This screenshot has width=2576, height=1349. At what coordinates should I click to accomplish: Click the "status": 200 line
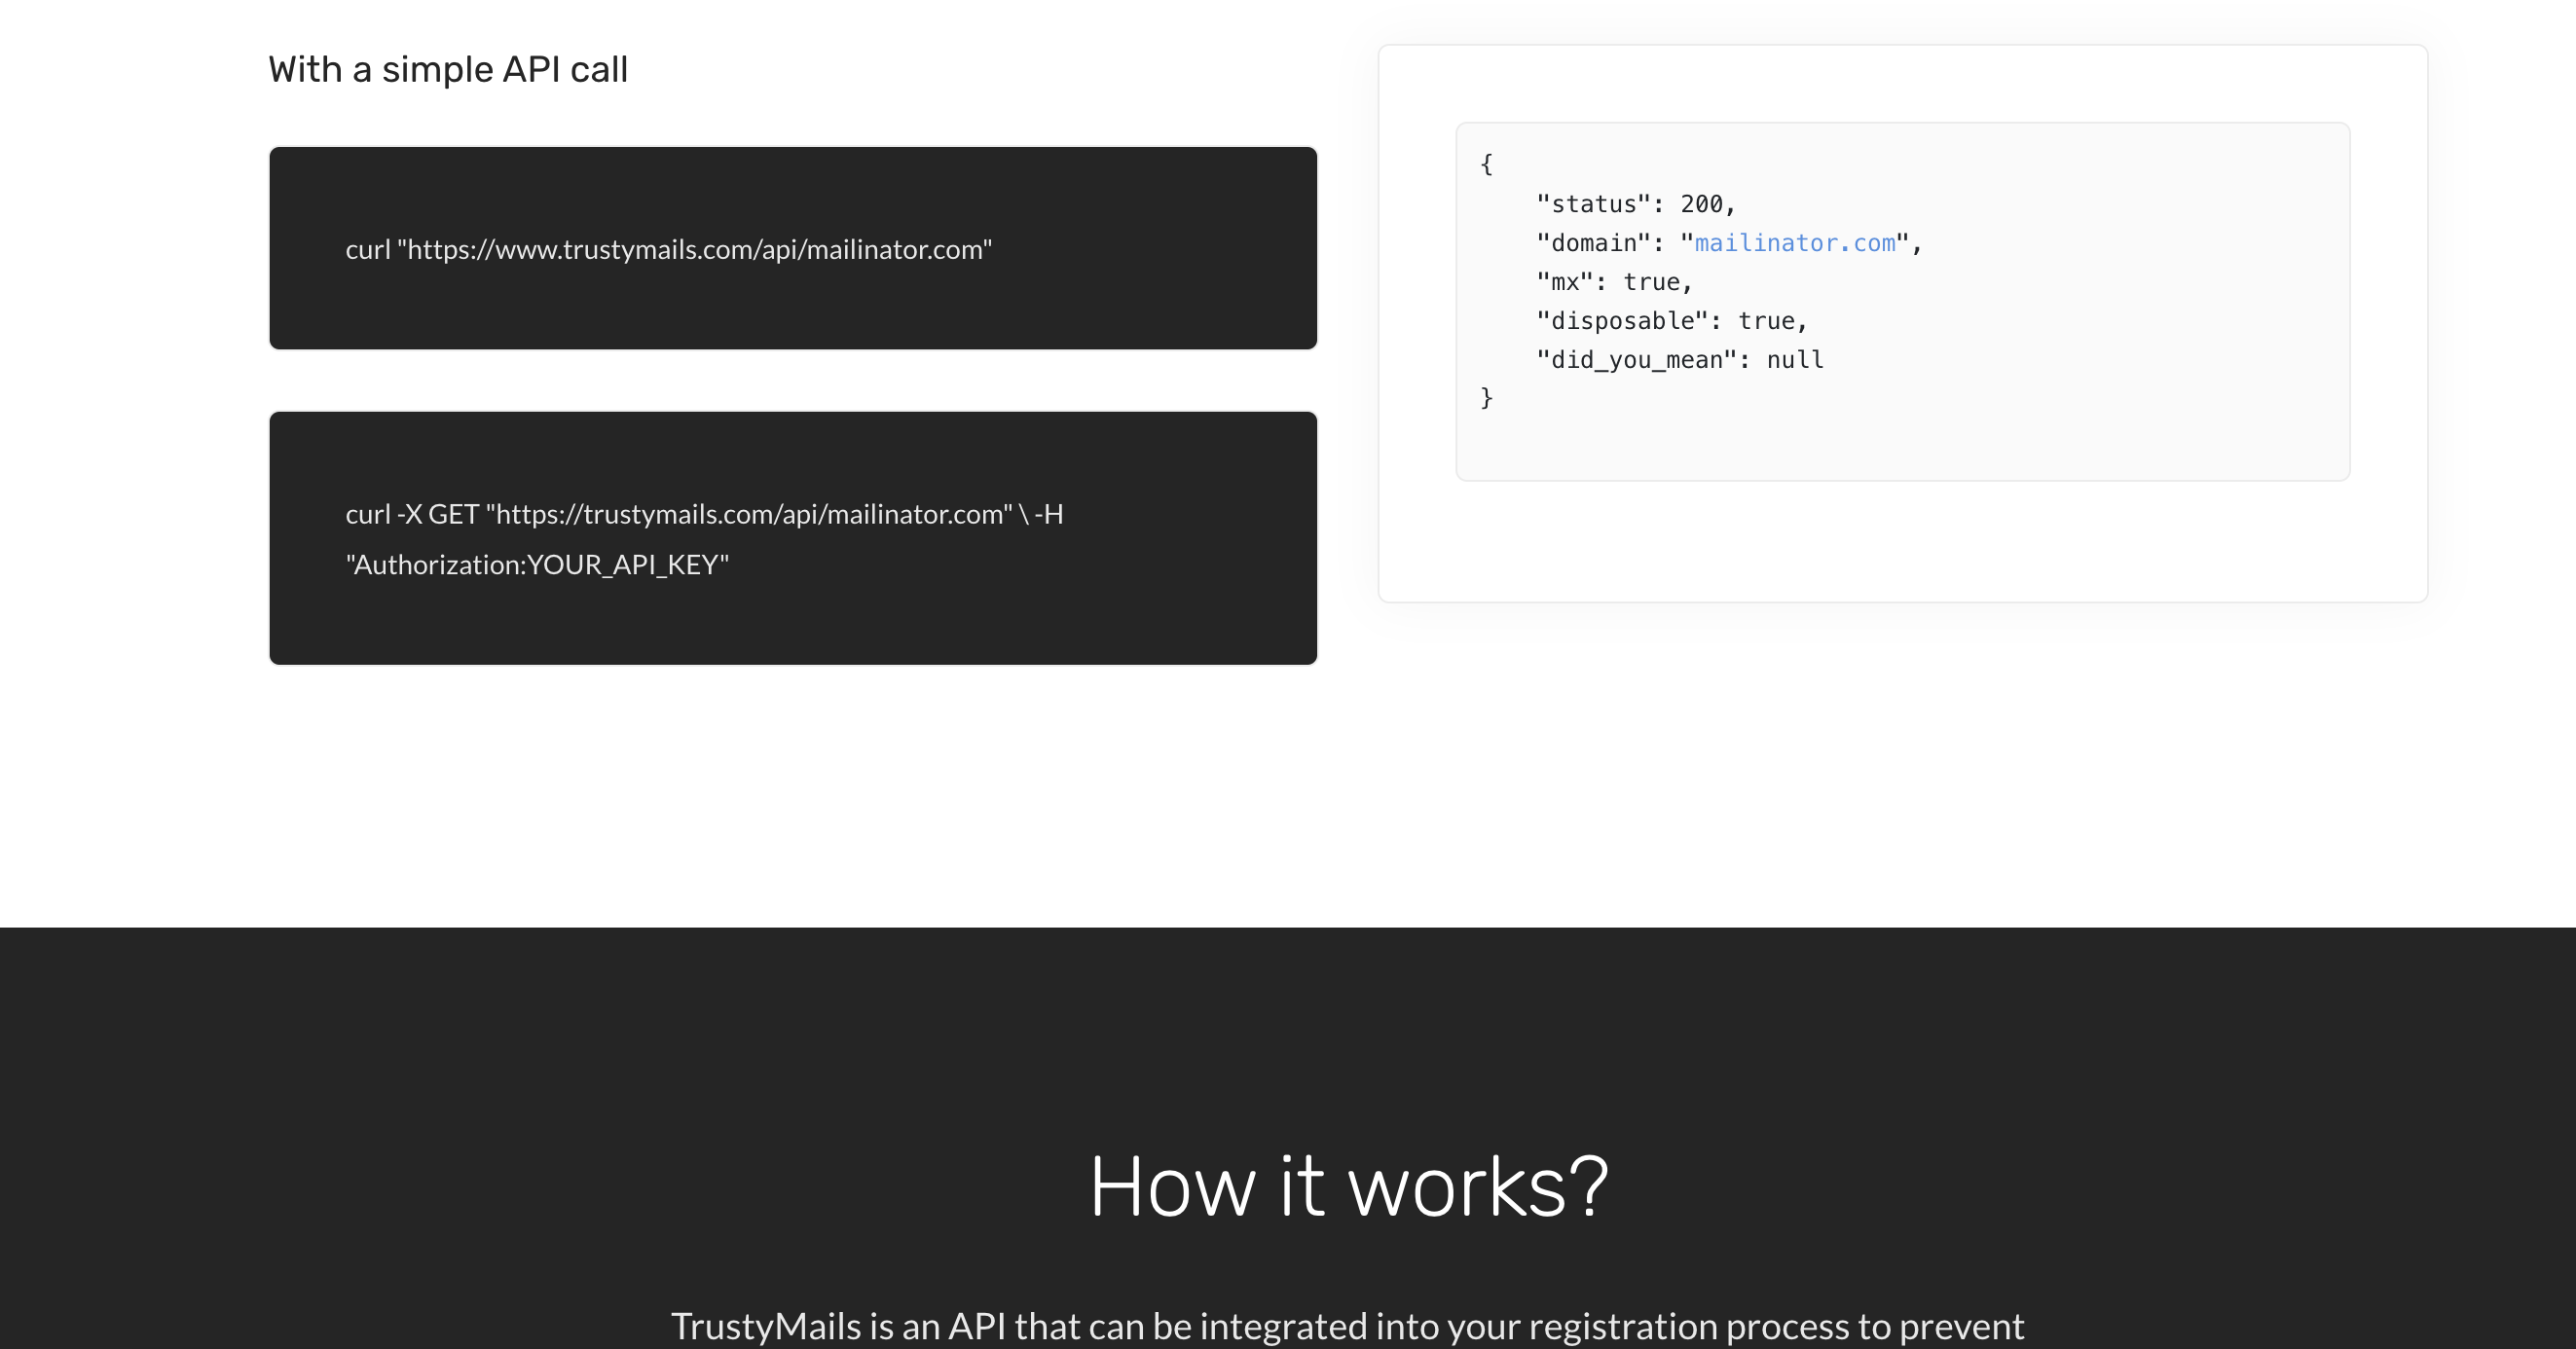[x=1635, y=204]
